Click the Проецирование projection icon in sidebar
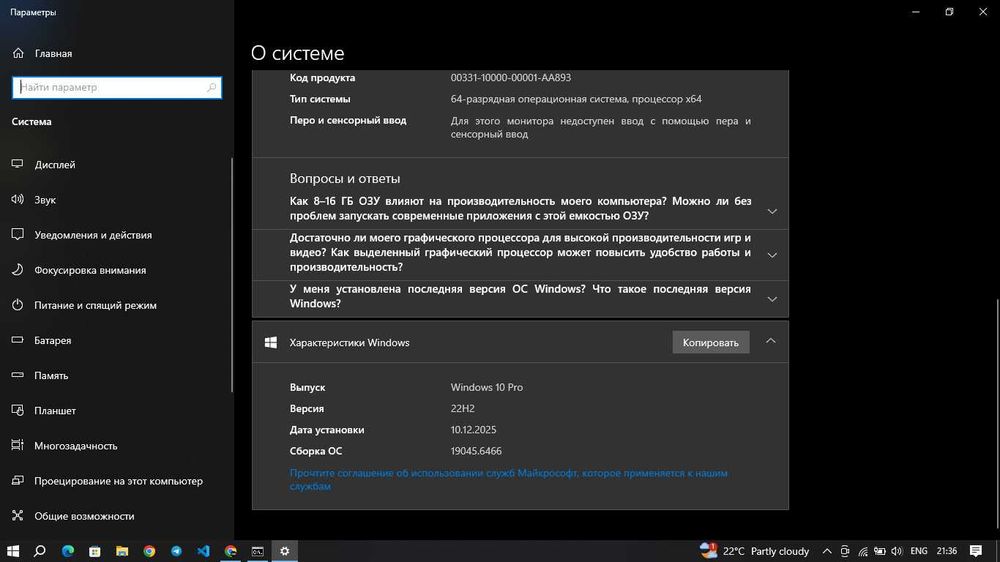This screenshot has height=562, width=1000. pos(17,480)
